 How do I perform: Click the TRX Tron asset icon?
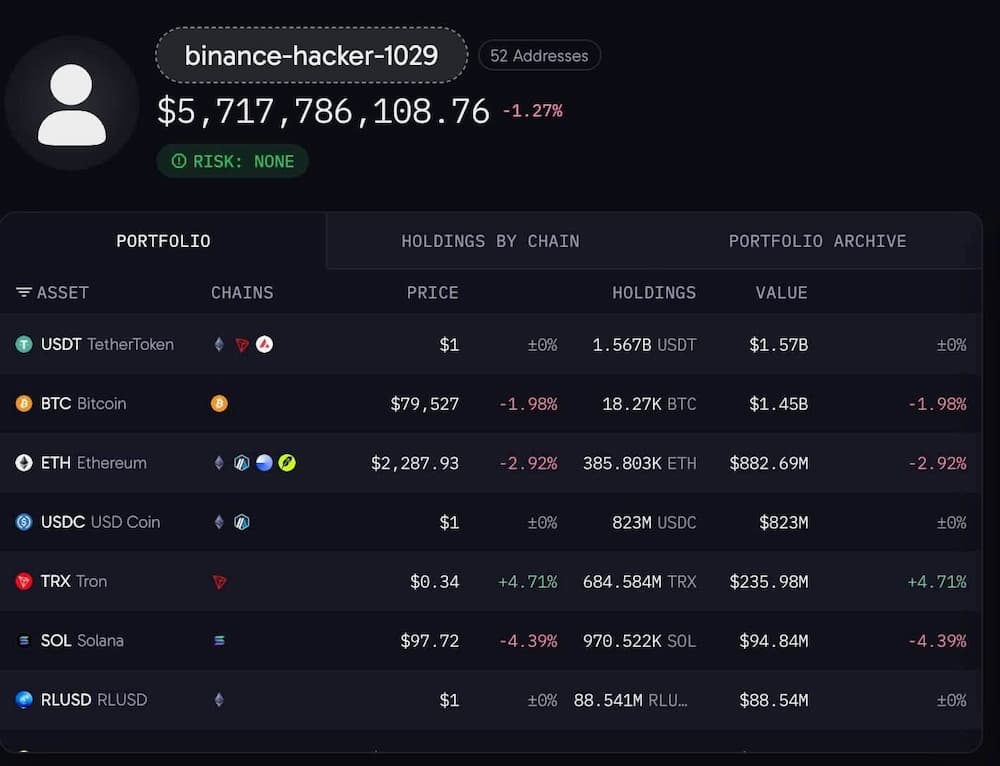[24, 582]
